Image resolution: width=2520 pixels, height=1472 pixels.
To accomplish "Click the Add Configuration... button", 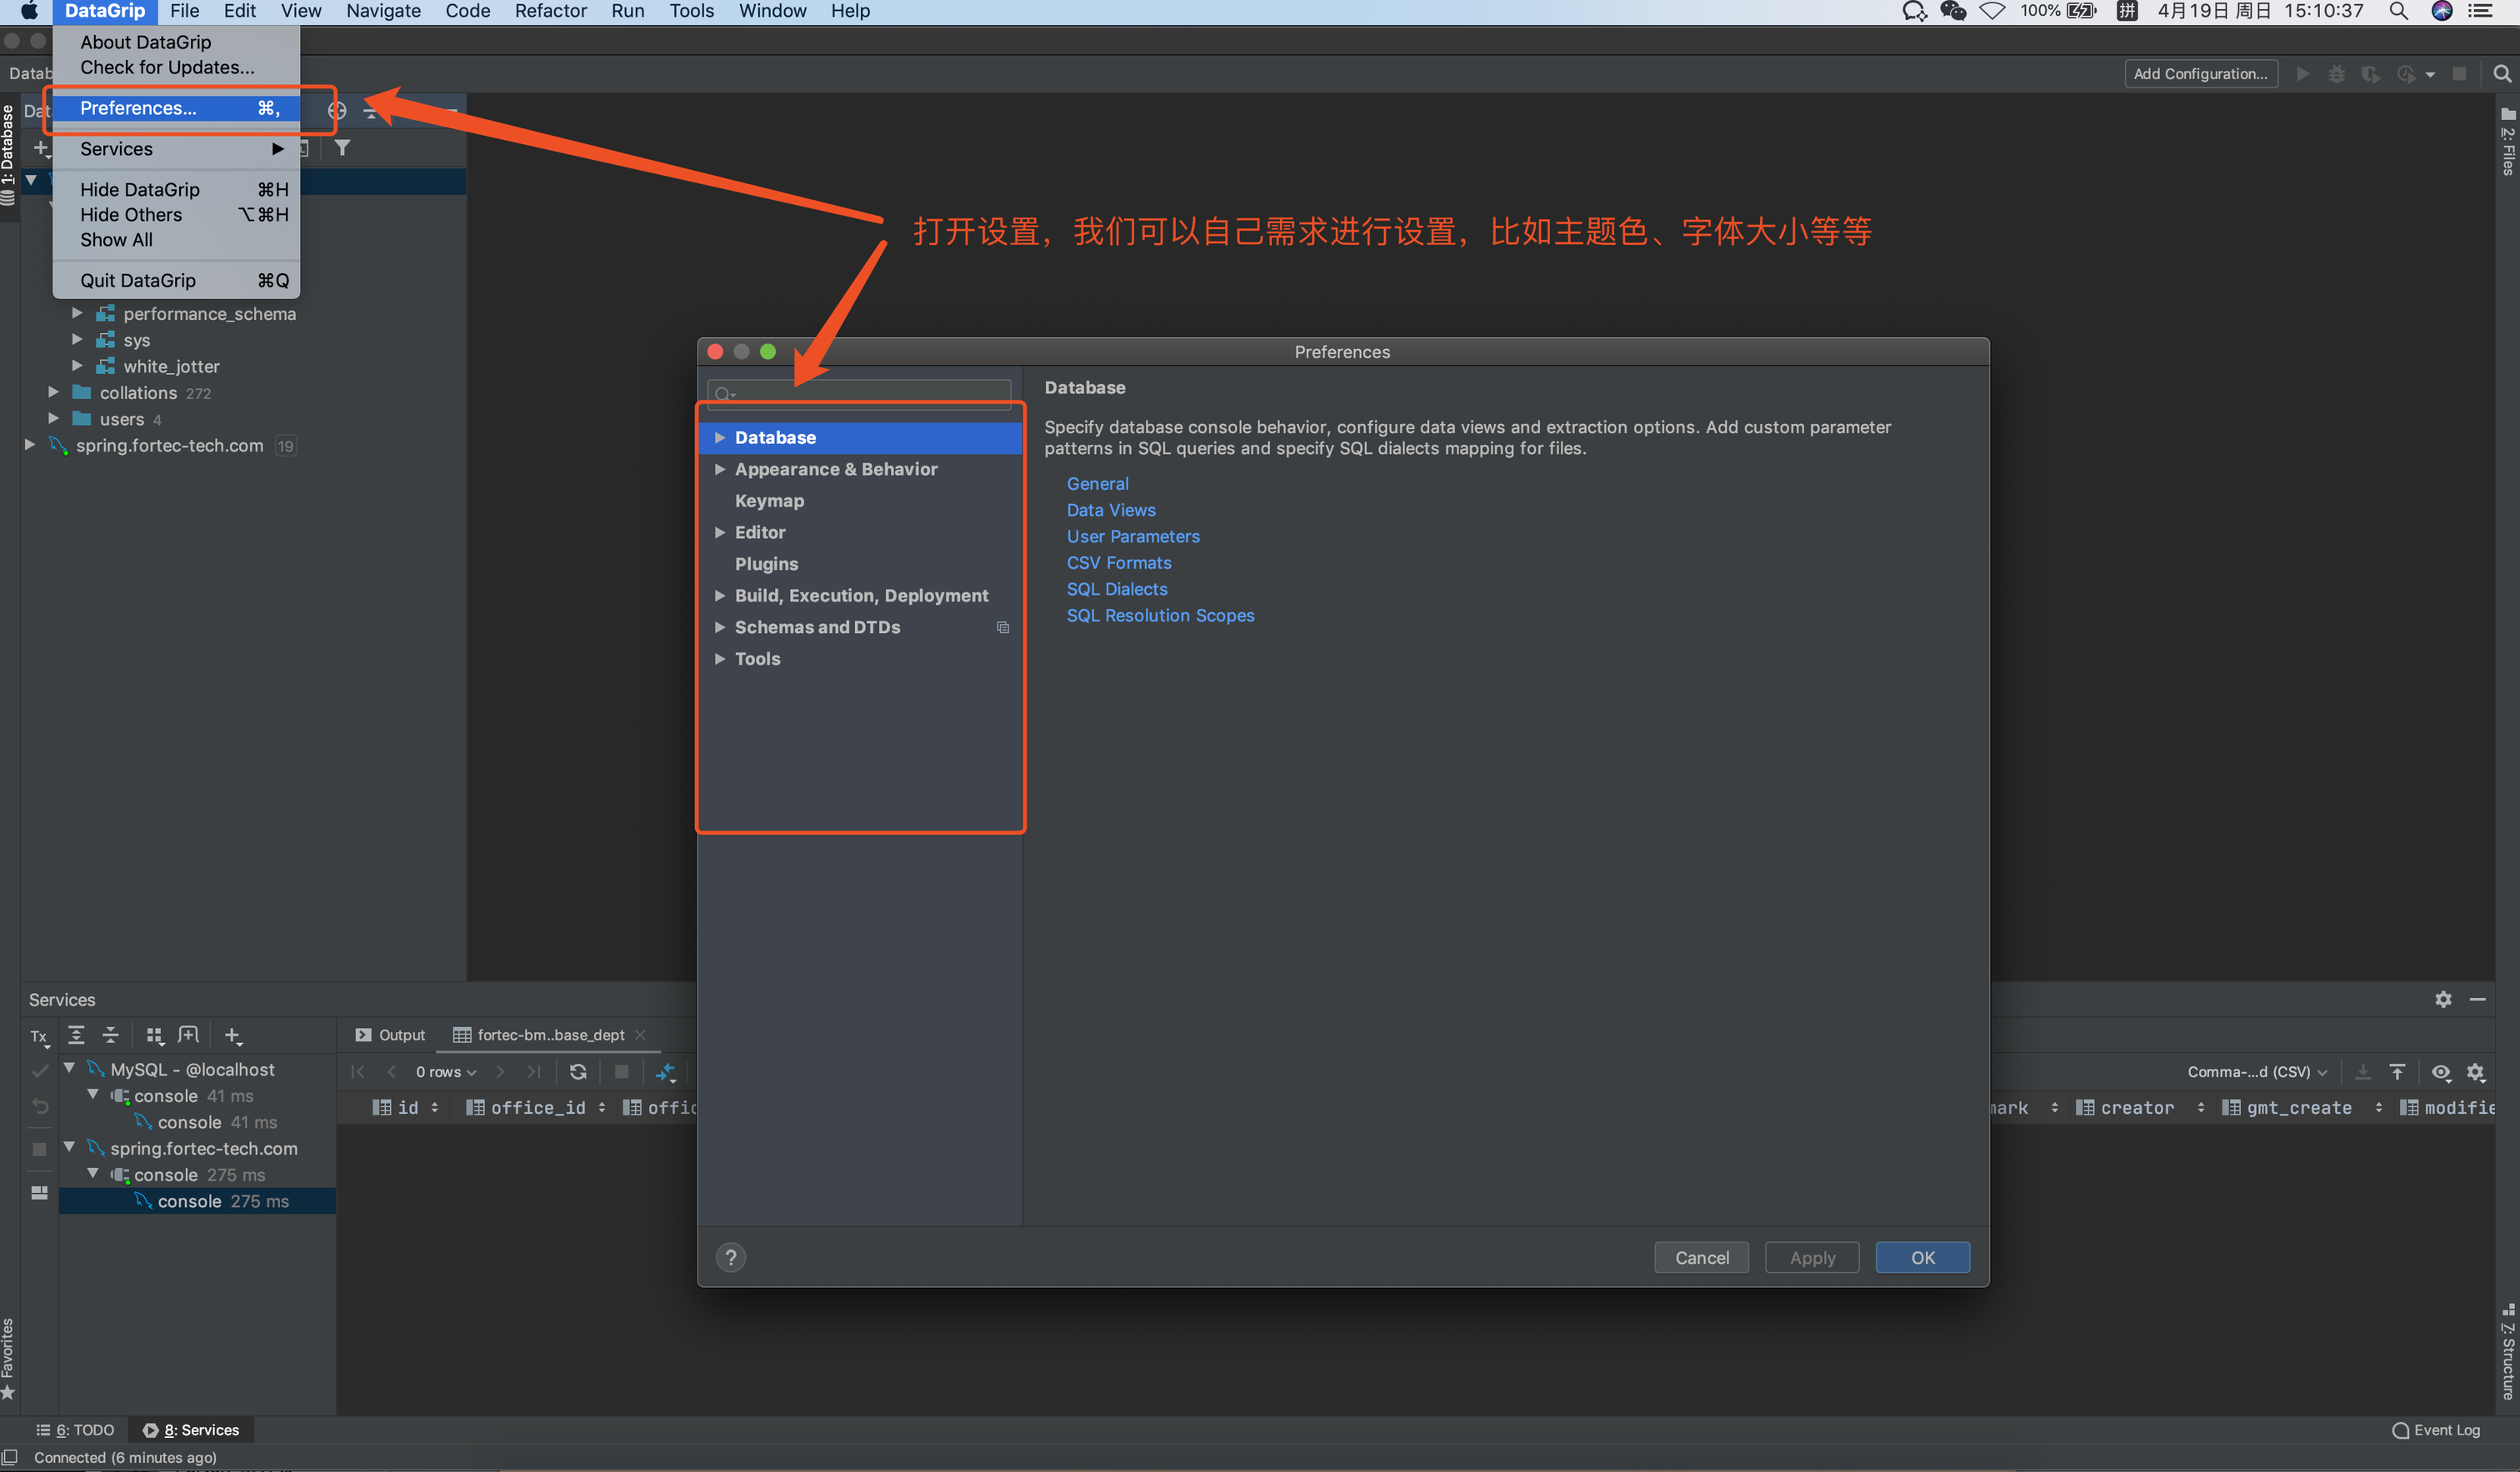I will coord(2200,74).
